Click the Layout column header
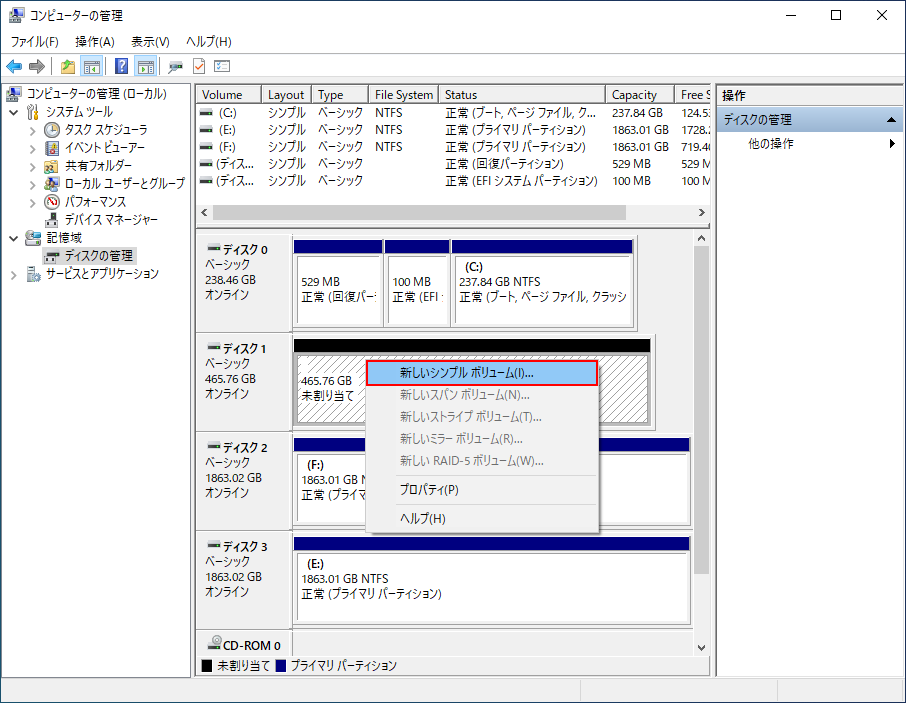Image resolution: width=906 pixels, height=703 pixels. tap(287, 95)
